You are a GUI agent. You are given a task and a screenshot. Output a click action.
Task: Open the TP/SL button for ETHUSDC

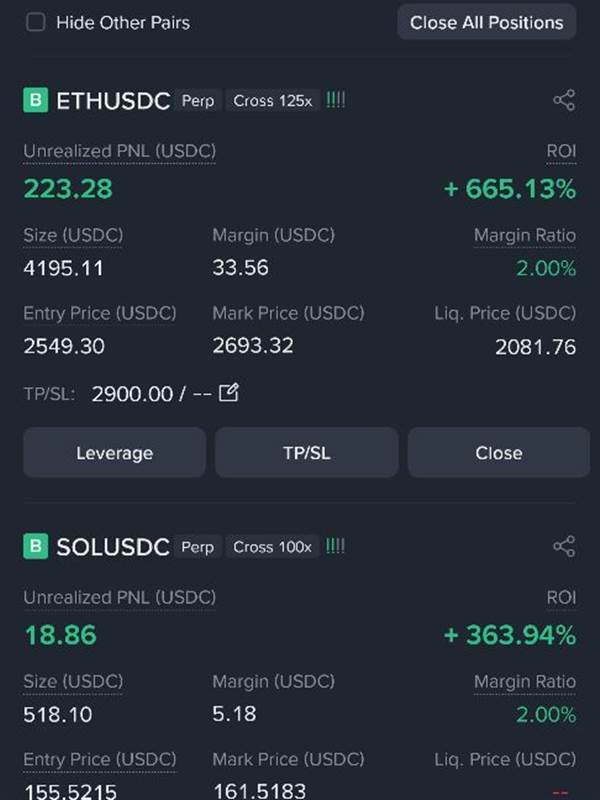(x=307, y=453)
